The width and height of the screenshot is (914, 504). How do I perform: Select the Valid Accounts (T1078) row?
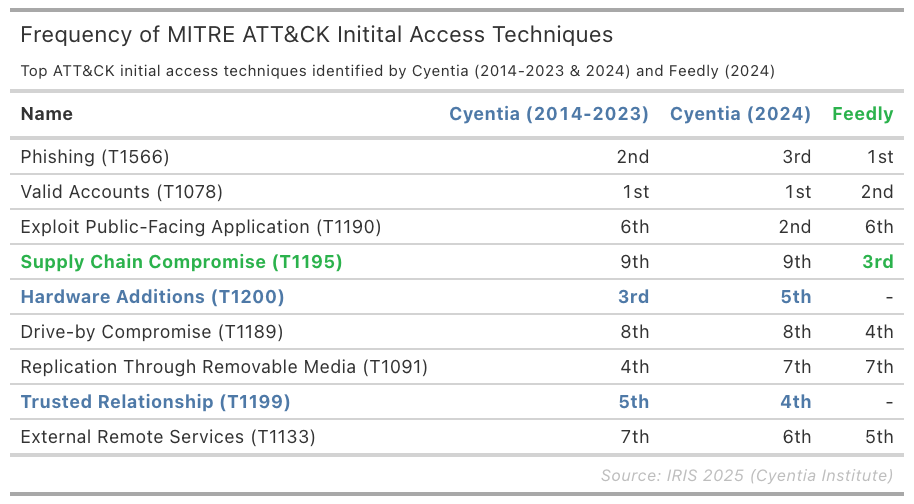(121, 192)
